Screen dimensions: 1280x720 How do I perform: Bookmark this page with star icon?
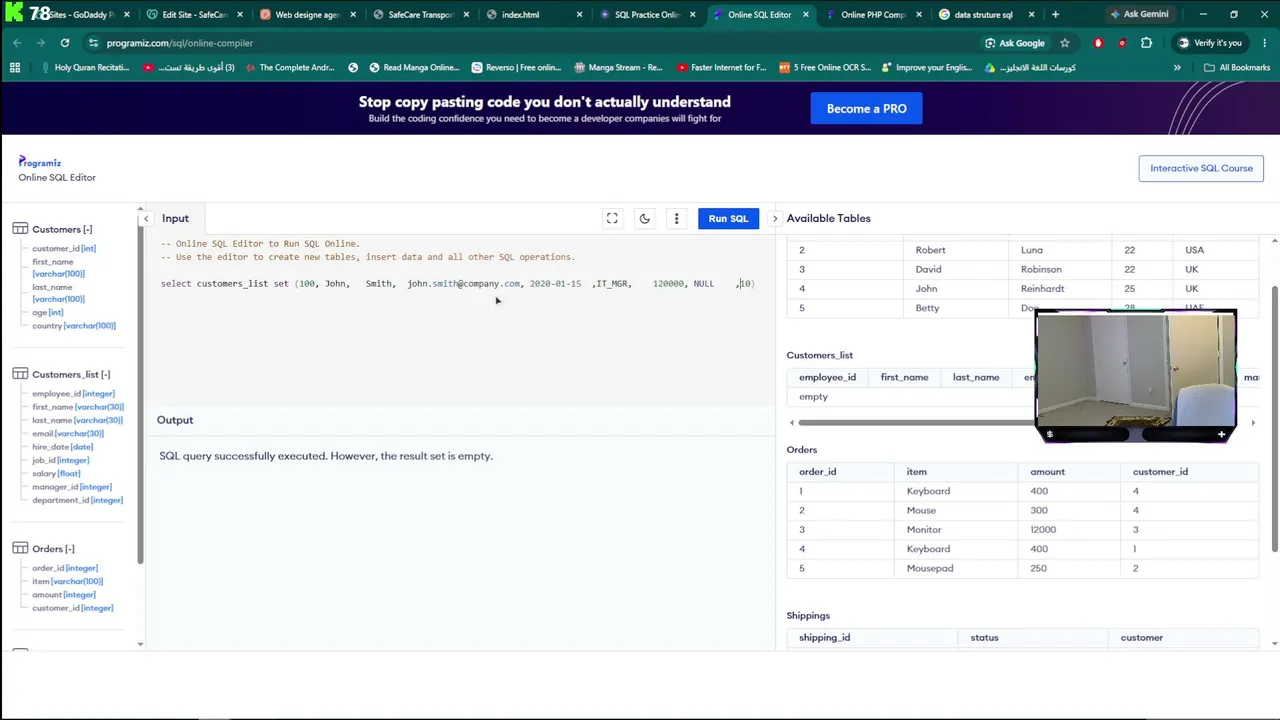point(1064,43)
